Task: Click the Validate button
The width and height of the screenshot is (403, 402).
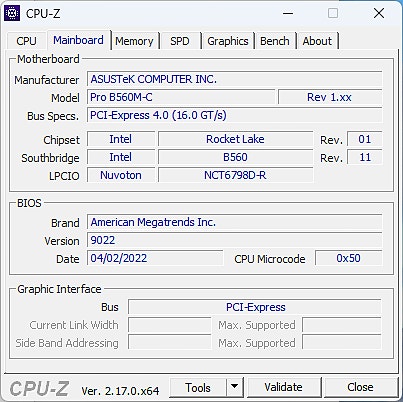Action: (x=284, y=387)
